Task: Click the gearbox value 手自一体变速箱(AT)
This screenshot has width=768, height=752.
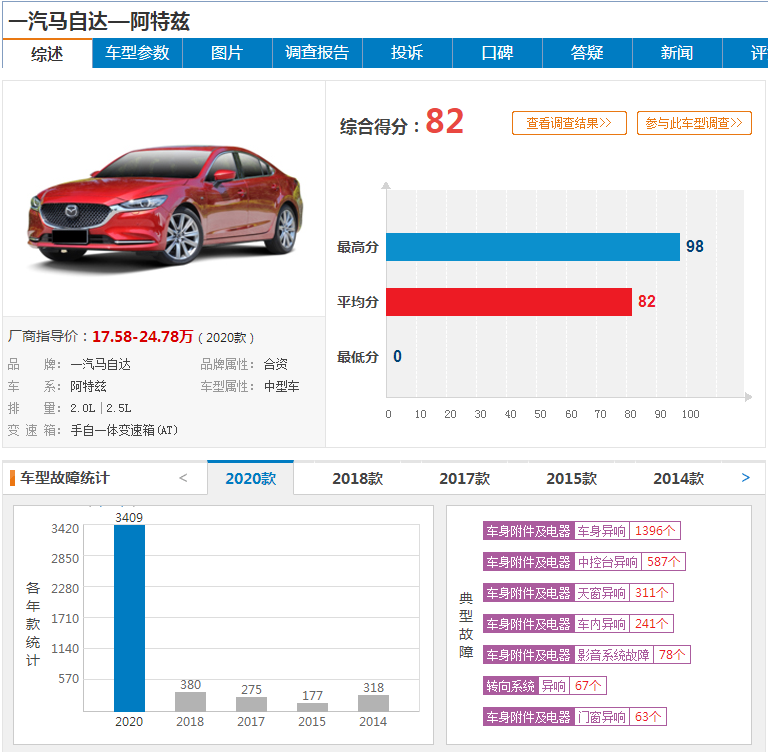Action: click(x=124, y=430)
